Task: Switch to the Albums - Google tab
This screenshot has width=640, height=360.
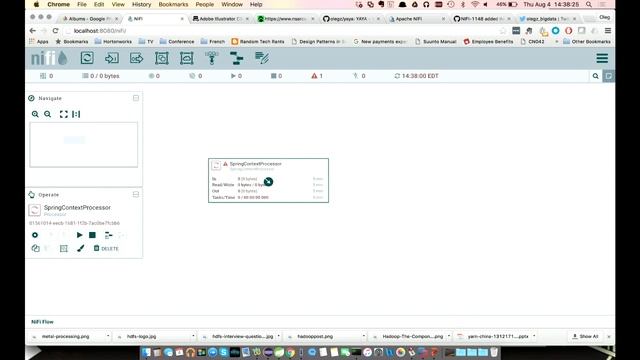Action: [89, 19]
